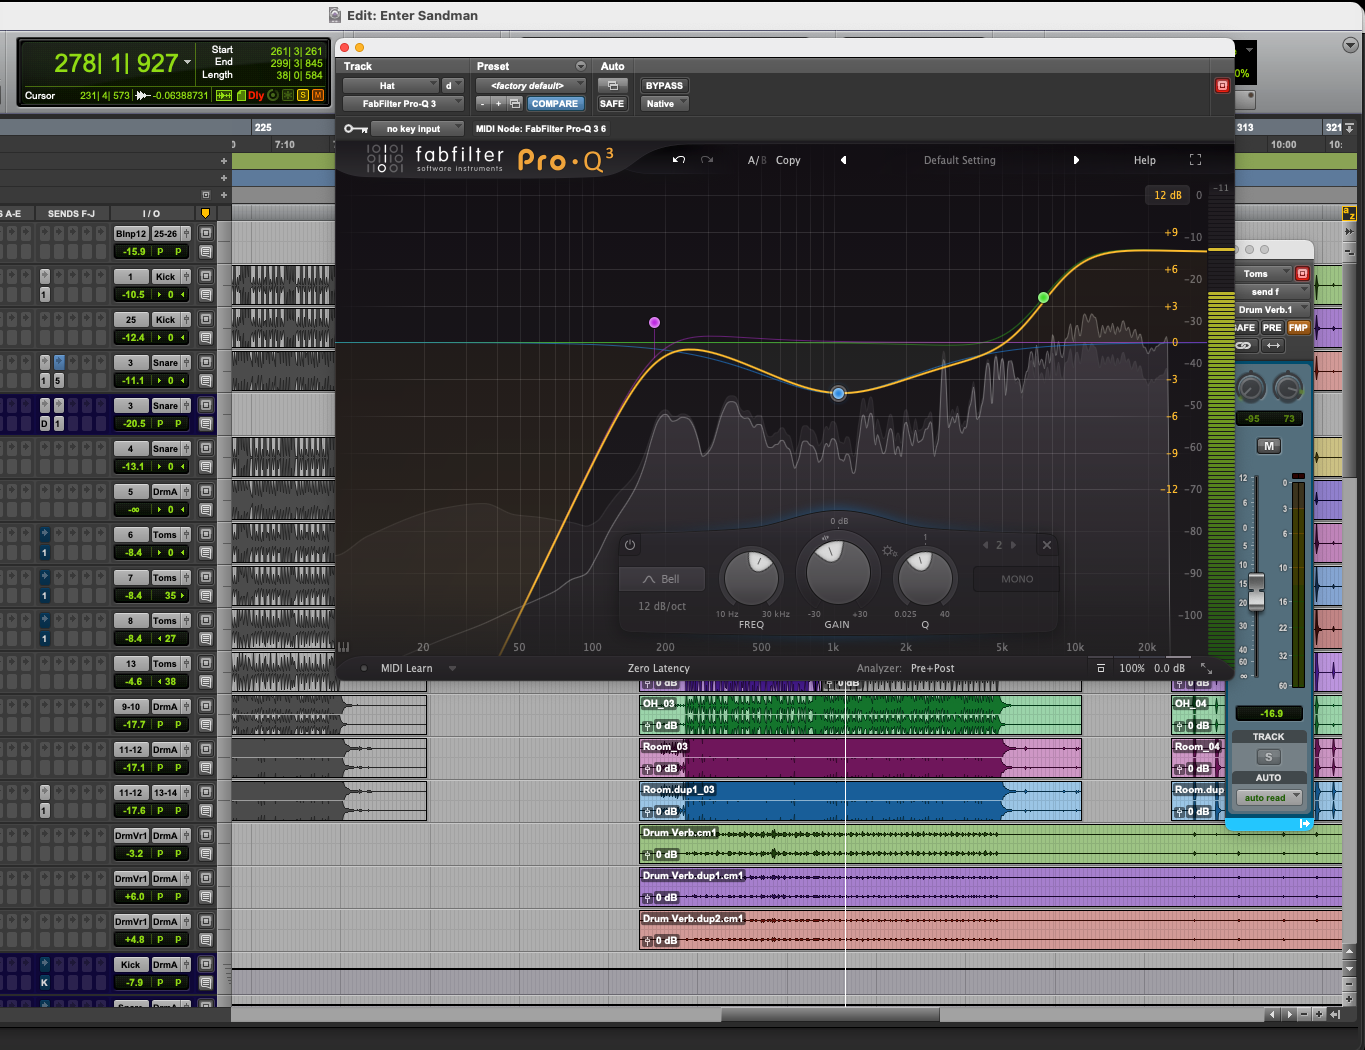Open the Toms track selector in send window
The width and height of the screenshot is (1365, 1050).
tap(1264, 273)
